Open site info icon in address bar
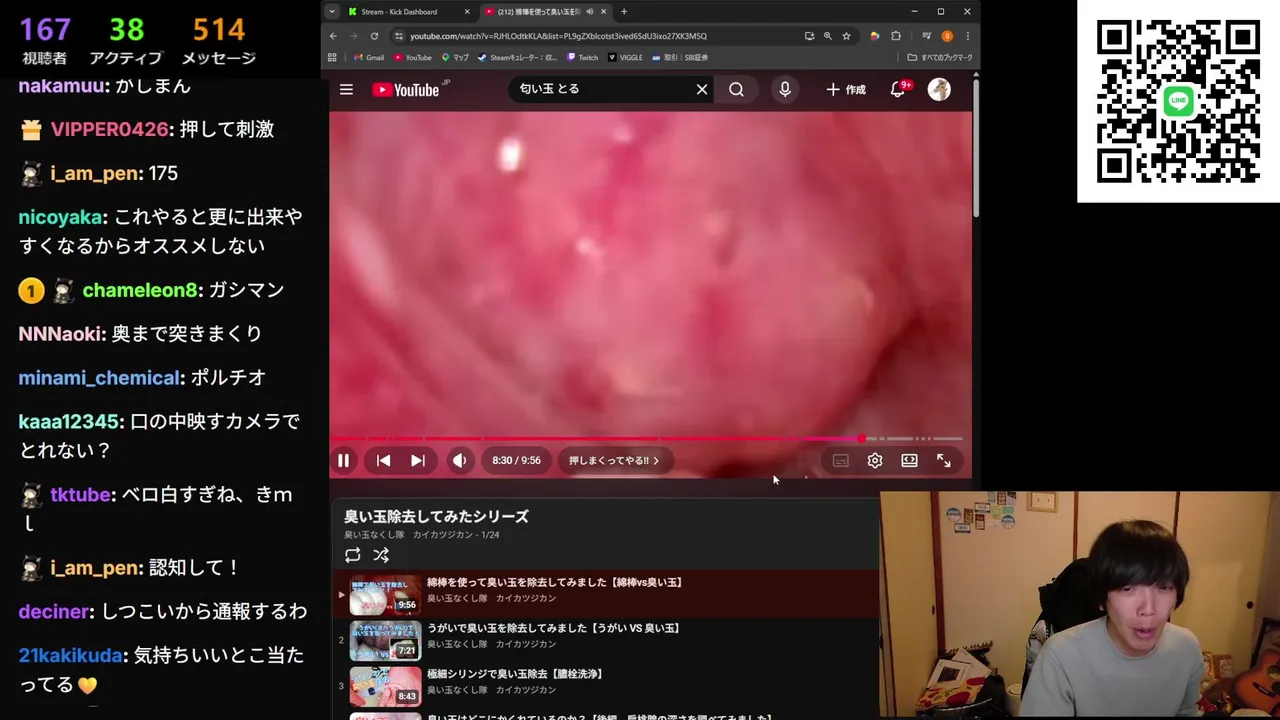Image resolution: width=1280 pixels, height=720 pixels. [x=399, y=36]
